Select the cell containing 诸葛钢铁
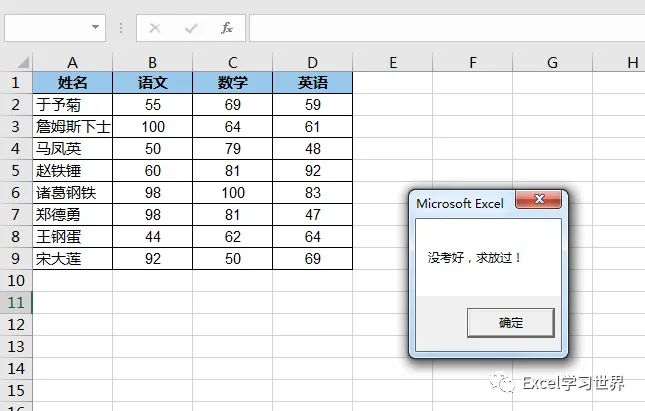The height and width of the screenshot is (411, 645). click(72, 193)
